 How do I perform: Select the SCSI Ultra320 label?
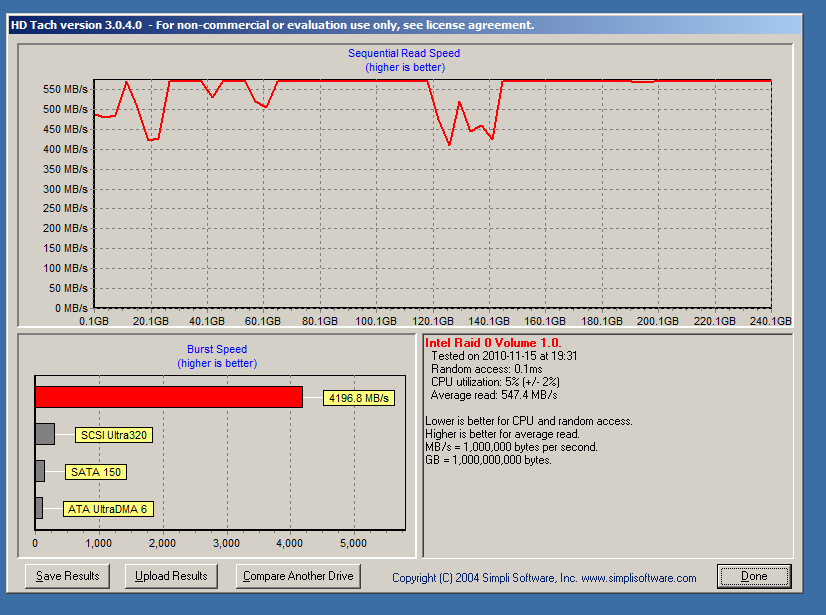click(114, 435)
